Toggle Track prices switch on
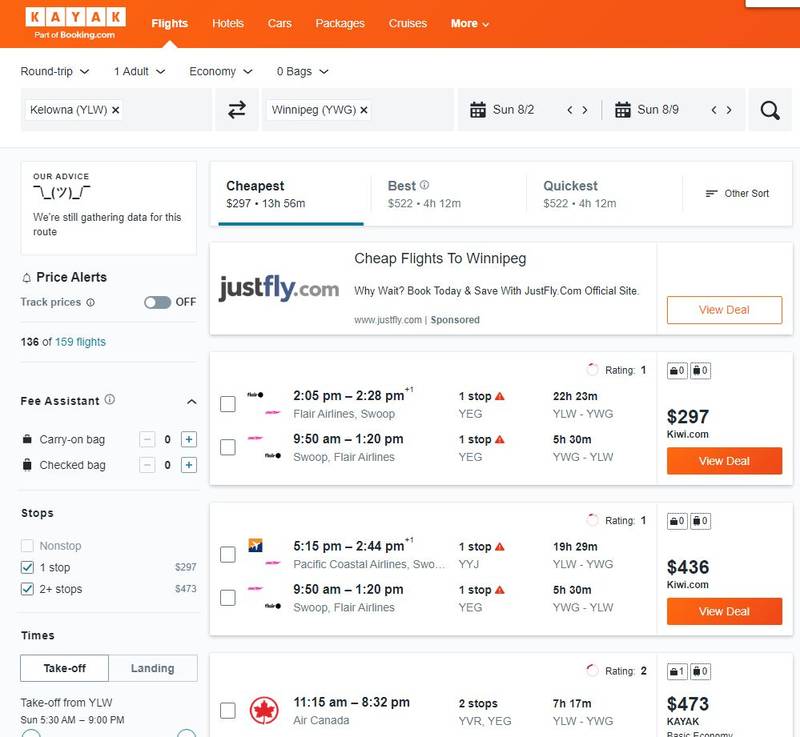The height and width of the screenshot is (737, 800). coord(157,302)
